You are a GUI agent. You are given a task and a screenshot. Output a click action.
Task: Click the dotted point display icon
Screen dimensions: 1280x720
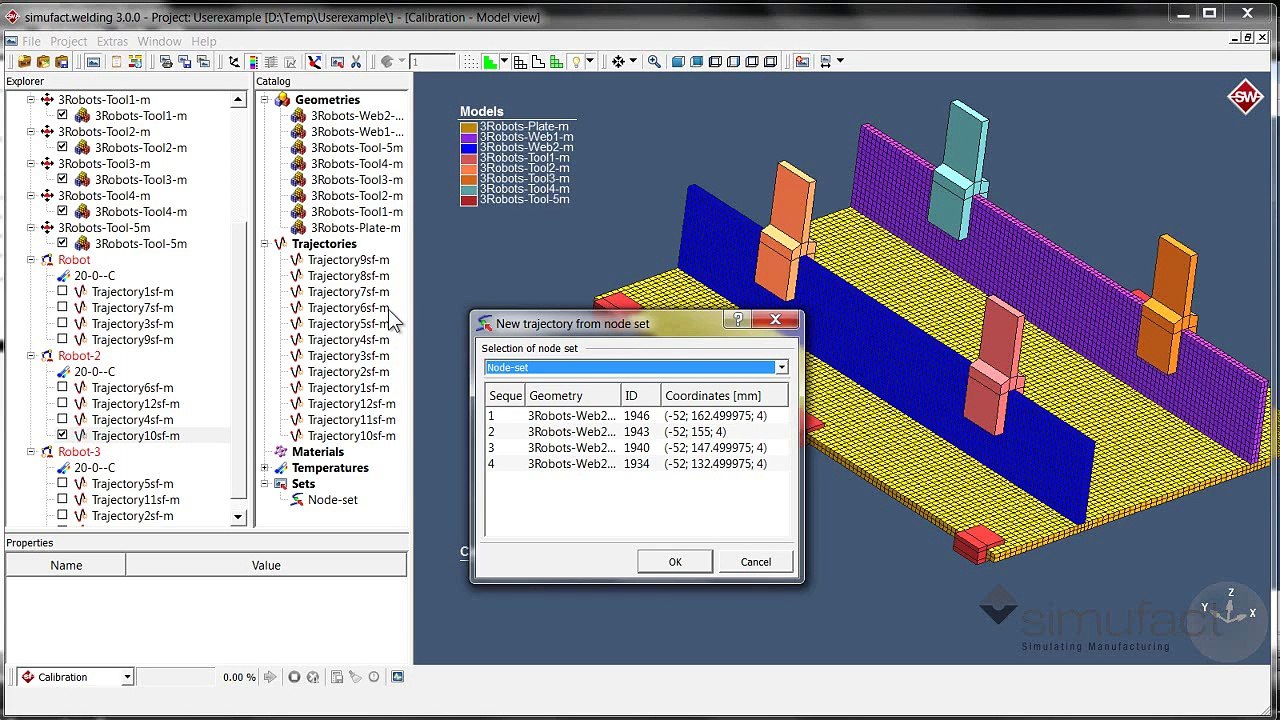471,62
